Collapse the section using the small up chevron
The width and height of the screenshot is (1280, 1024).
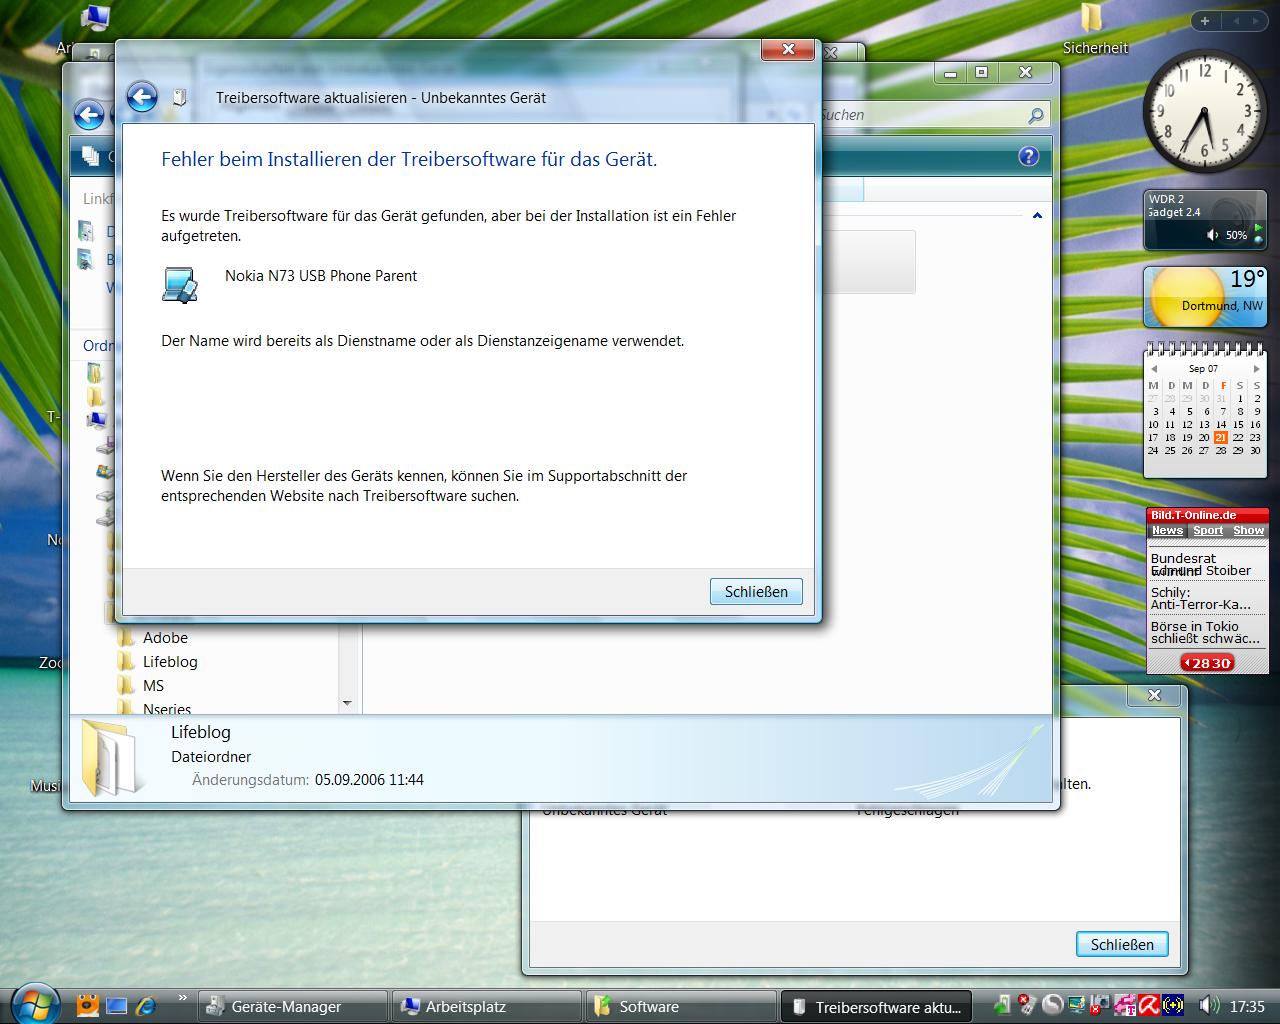pos(1037,215)
